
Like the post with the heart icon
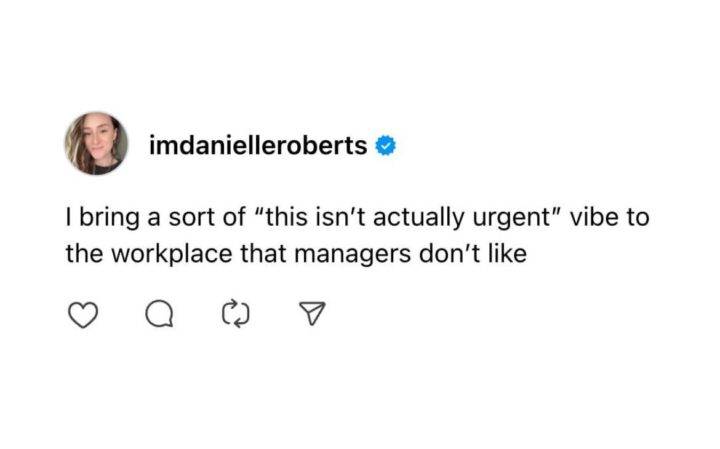click(x=83, y=314)
